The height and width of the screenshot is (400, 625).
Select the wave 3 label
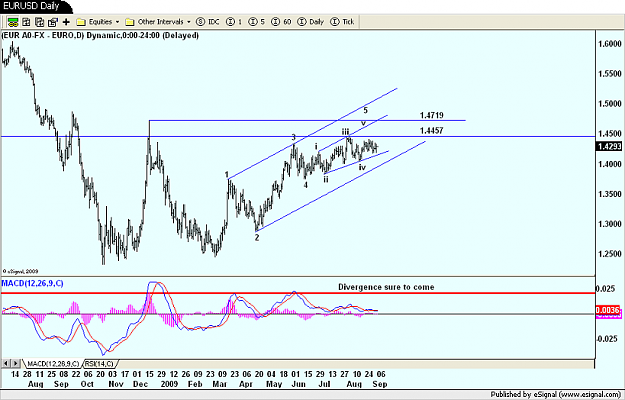(294, 137)
